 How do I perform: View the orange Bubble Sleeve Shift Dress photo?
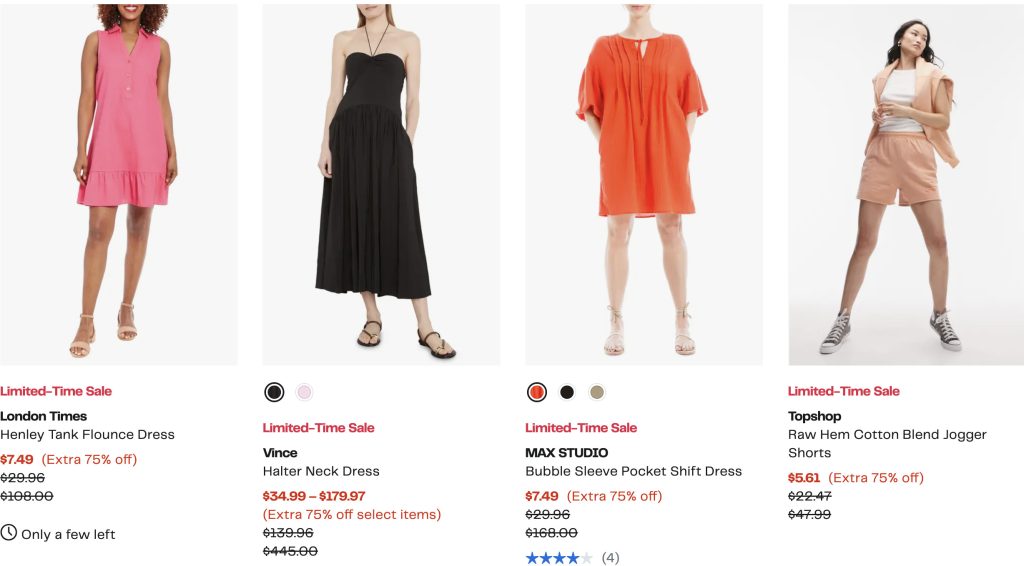pyautogui.click(x=644, y=185)
